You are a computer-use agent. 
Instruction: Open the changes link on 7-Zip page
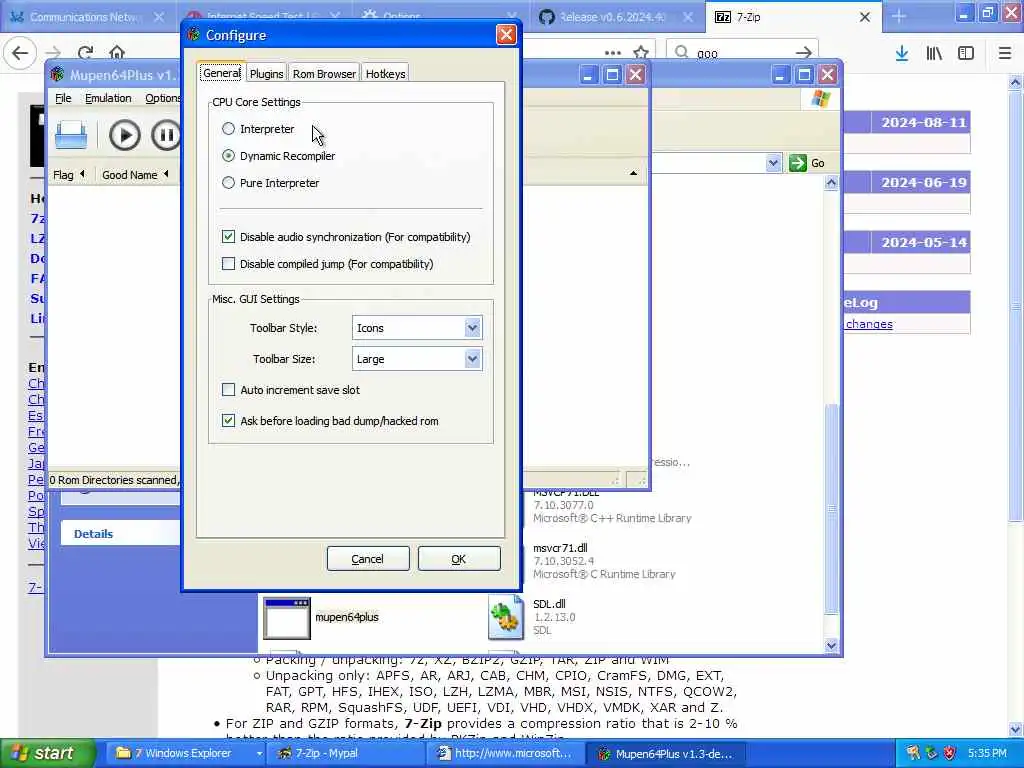pos(869,324)
